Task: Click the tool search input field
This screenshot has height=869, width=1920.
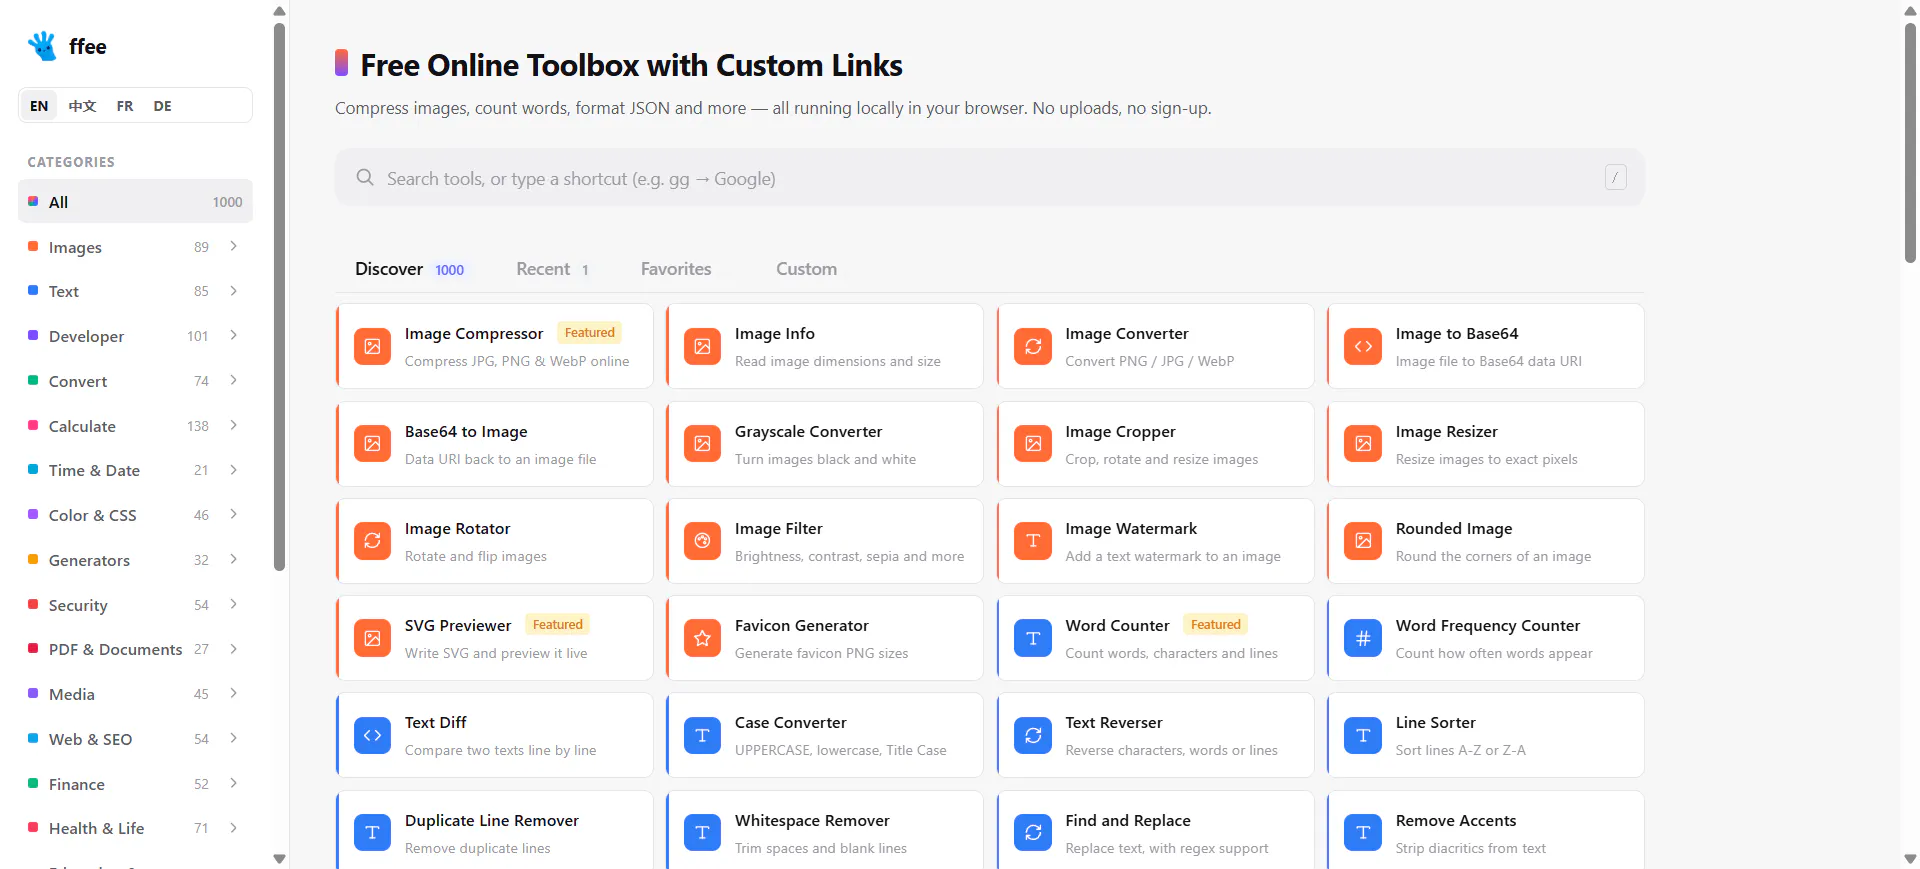Action: coord(989,178)
